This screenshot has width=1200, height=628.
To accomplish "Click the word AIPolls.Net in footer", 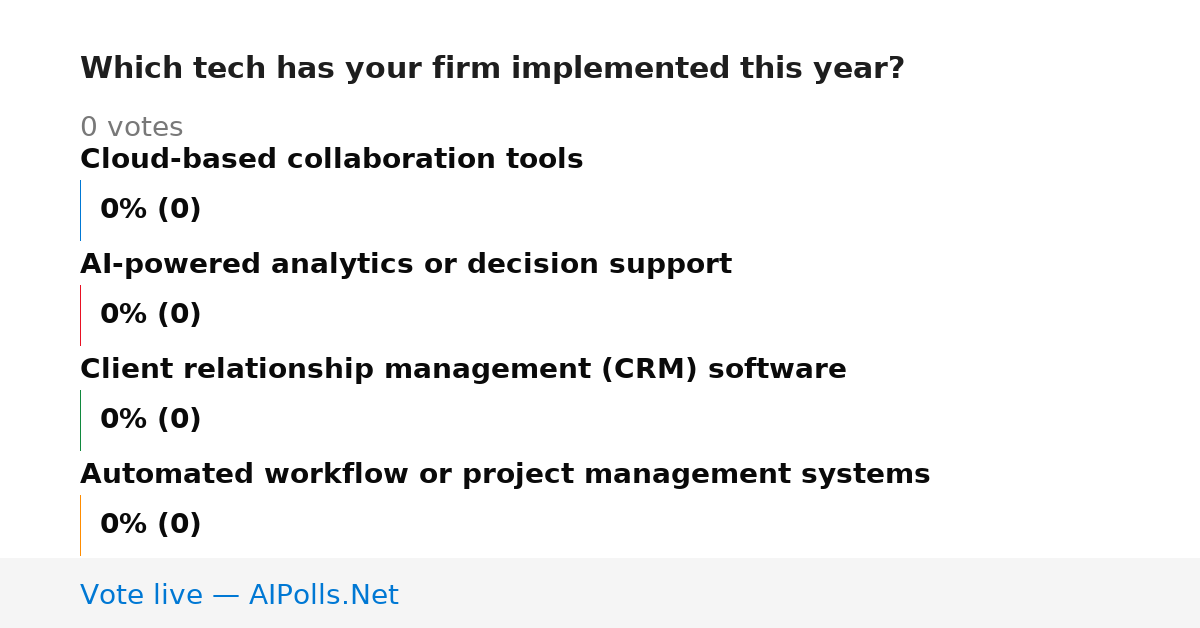I will pos(323,596).
